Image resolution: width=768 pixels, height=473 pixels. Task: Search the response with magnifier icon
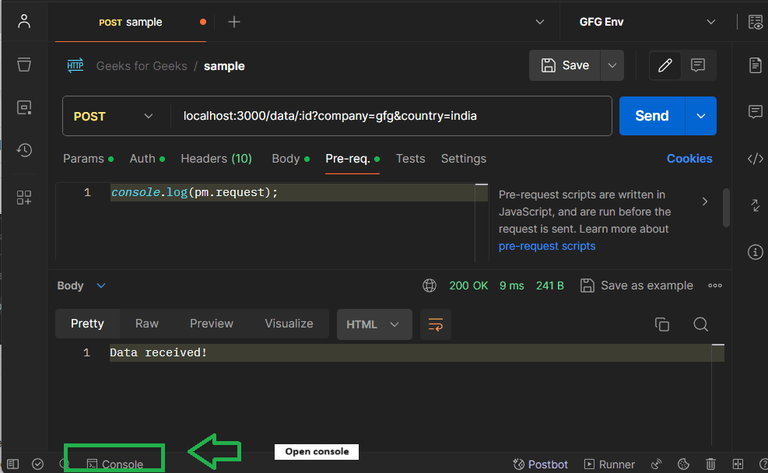pyautogui.click(x=700, y=324)
